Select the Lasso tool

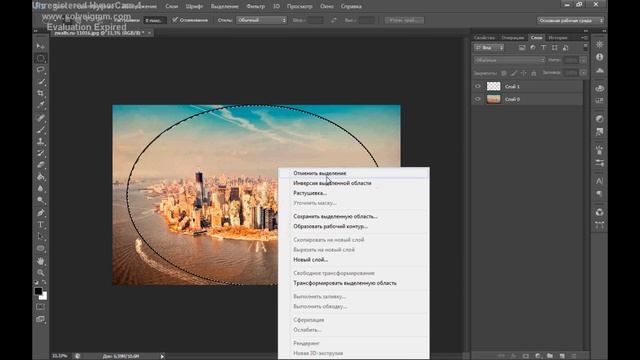(x=40, y=70)
